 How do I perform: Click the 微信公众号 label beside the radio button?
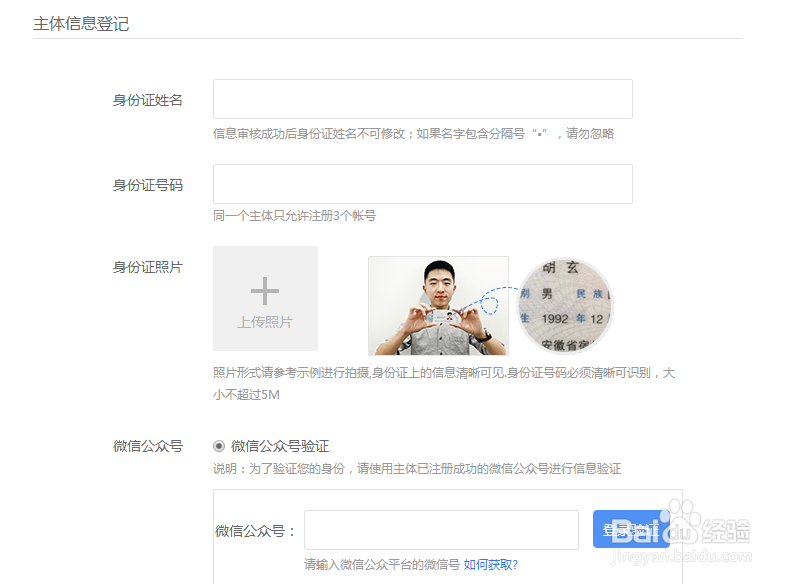[x=147, y=446]
